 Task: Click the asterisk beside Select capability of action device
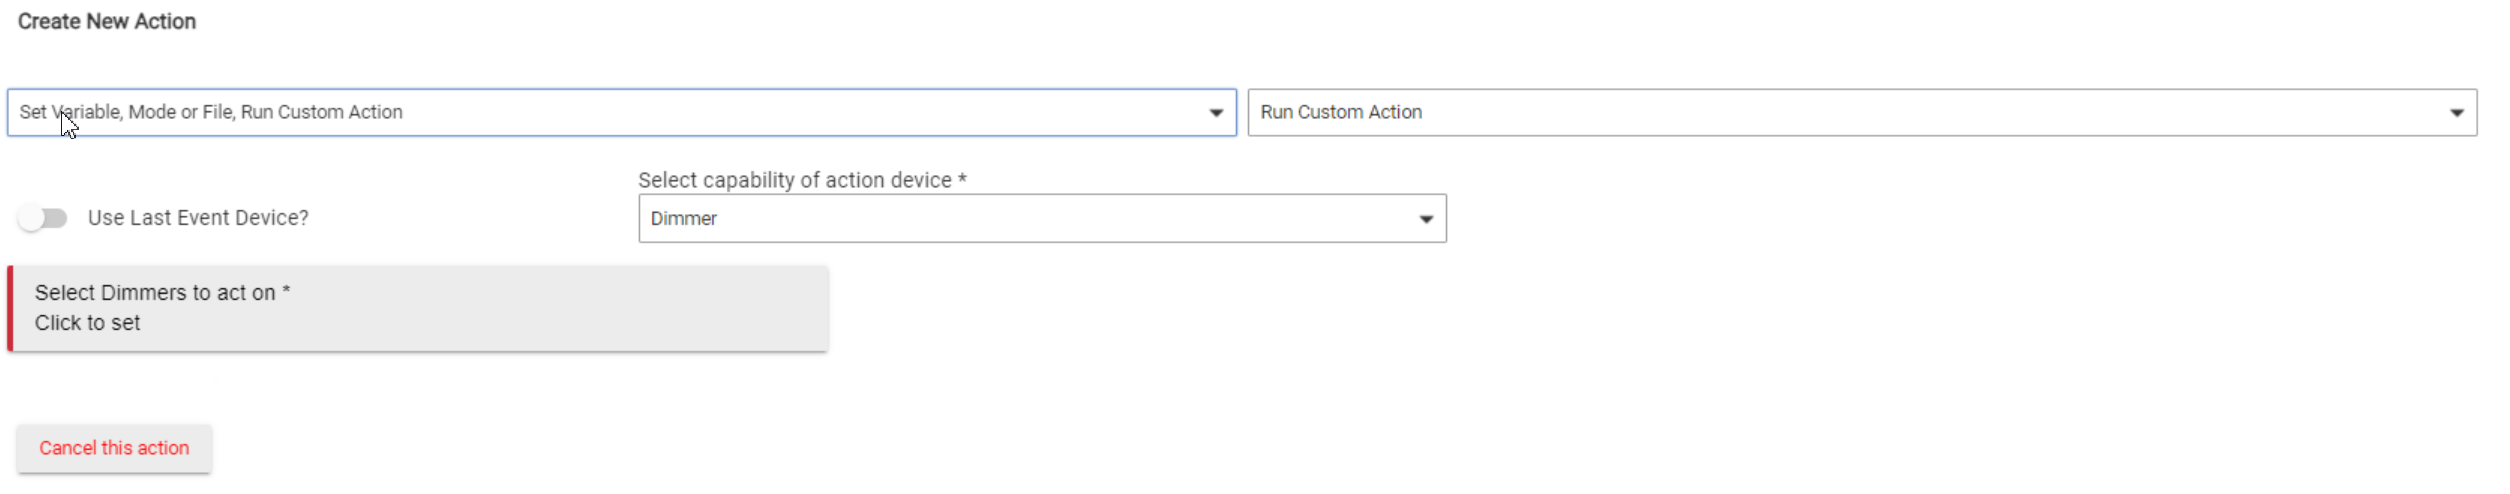click(x=962, y=178)
